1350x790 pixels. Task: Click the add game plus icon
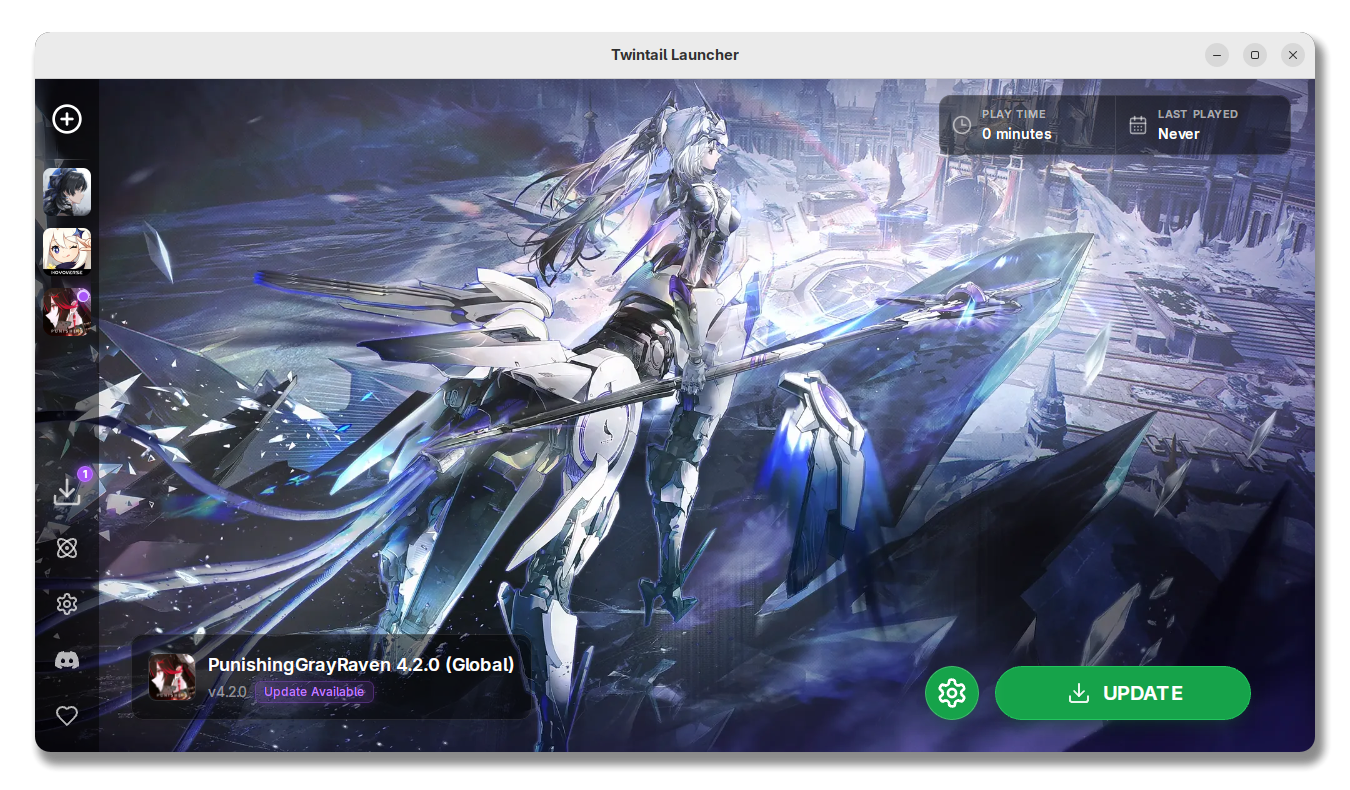click(x=67, y=119)
